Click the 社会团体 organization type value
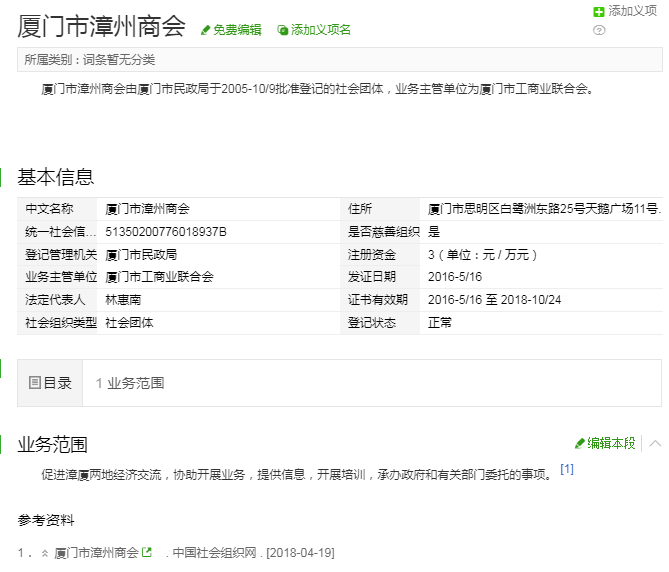The image size is (669, 572). (129, 322)
